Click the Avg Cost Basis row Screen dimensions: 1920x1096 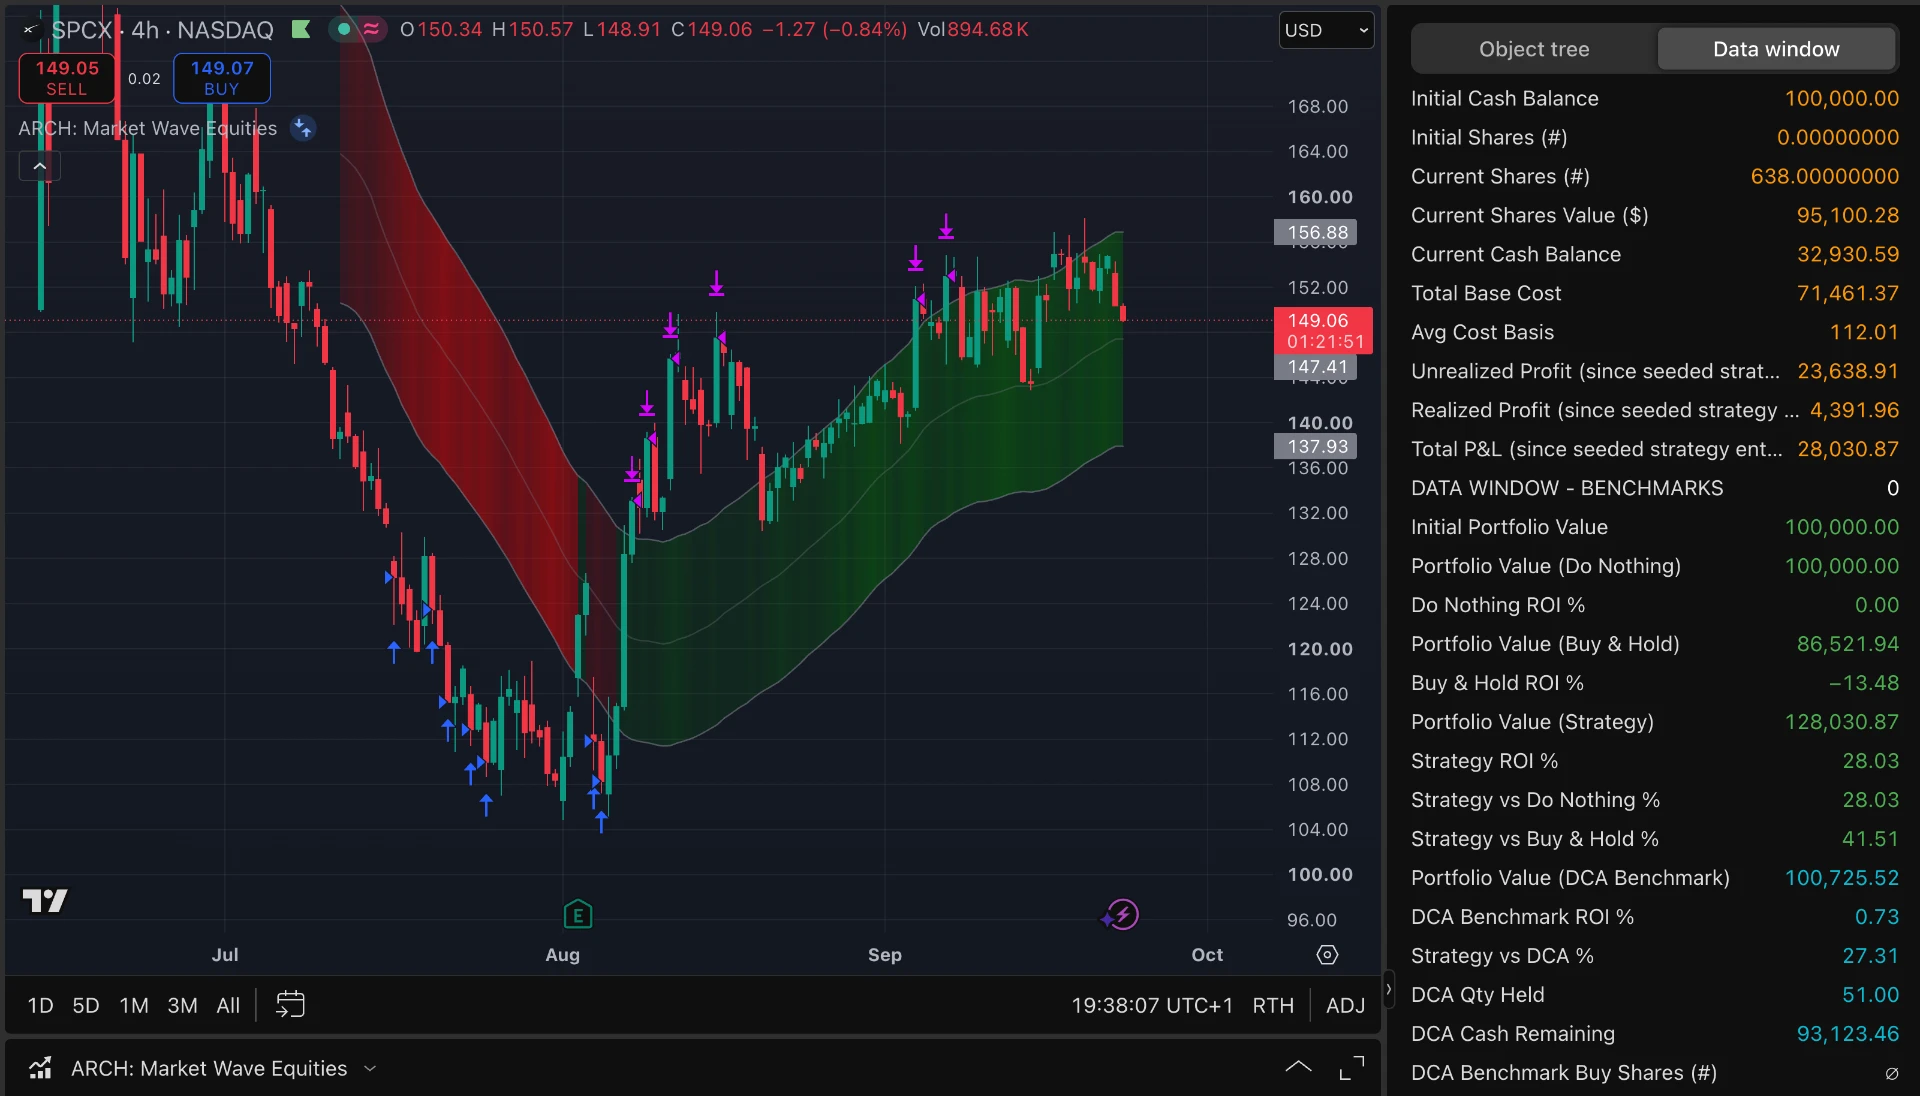tap(1654, 332)
